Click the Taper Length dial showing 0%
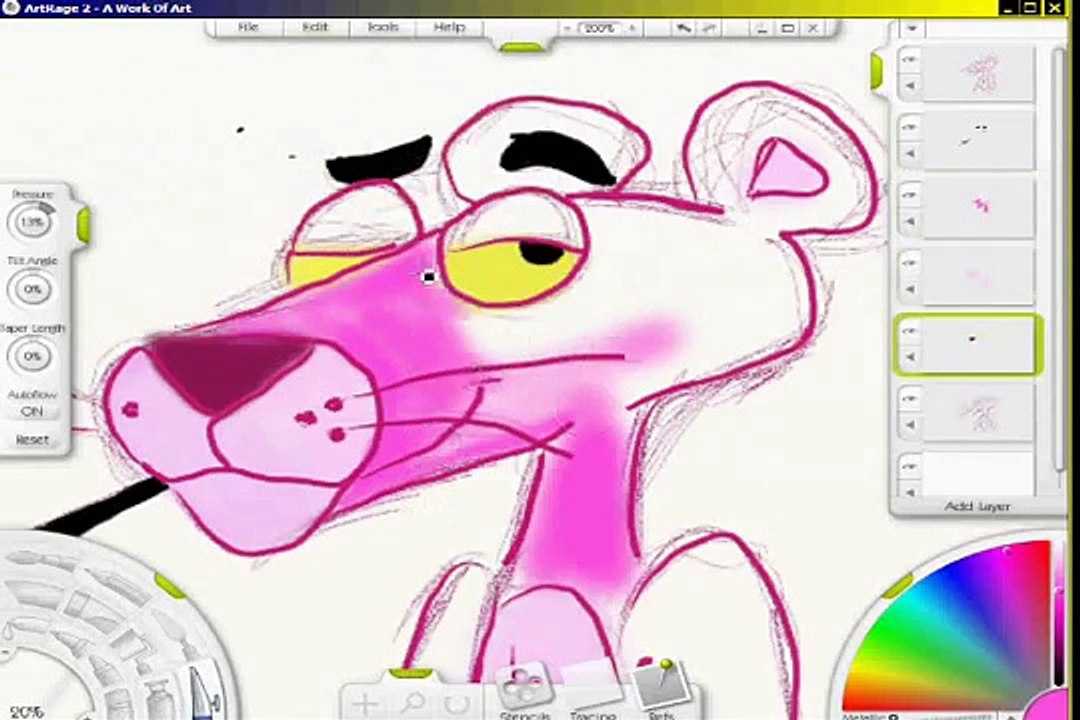1080x720 pixels. tap(32, 356)
